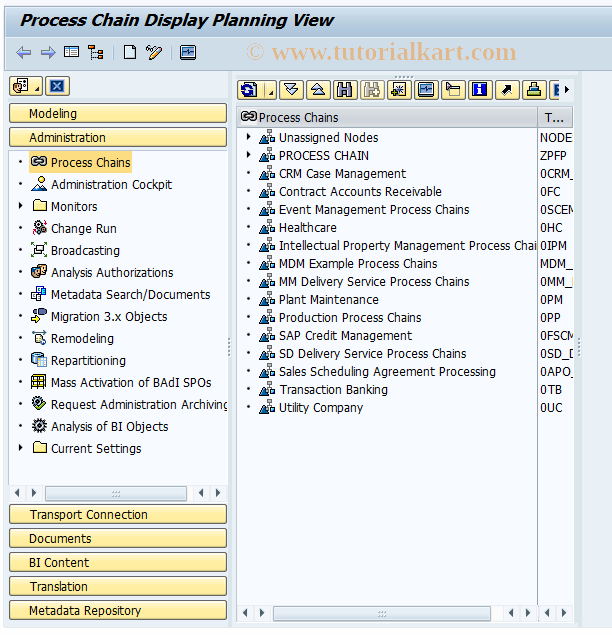Open Metadata Search/Documents

130,294
